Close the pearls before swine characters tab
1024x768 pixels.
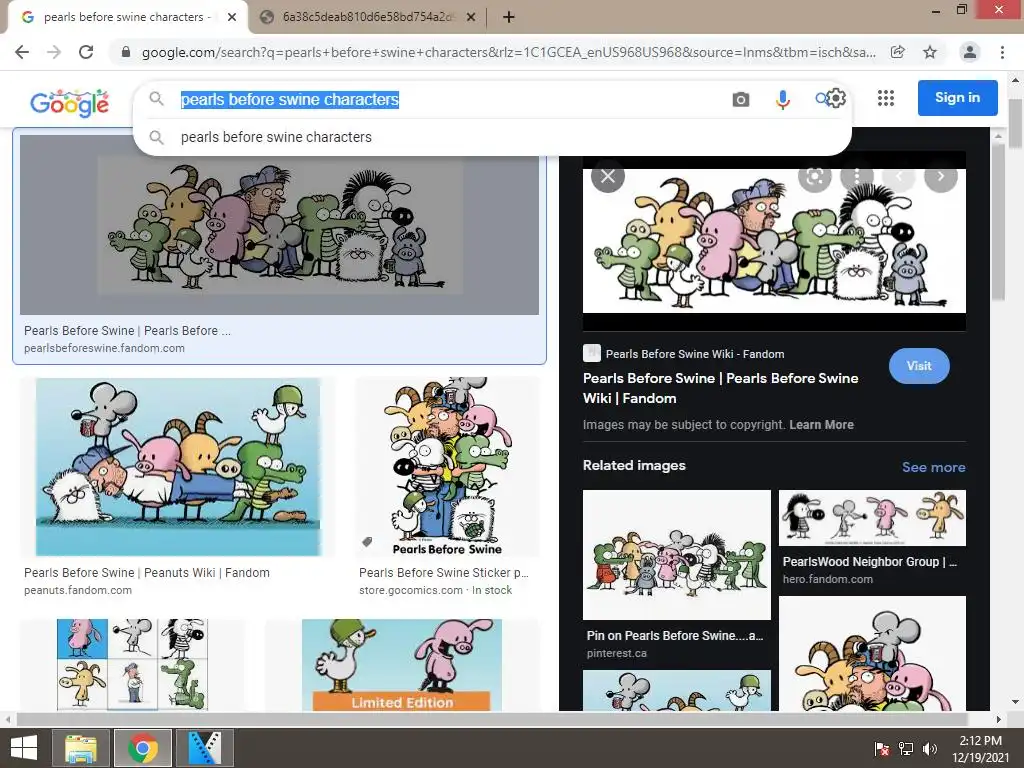(232, 18)
